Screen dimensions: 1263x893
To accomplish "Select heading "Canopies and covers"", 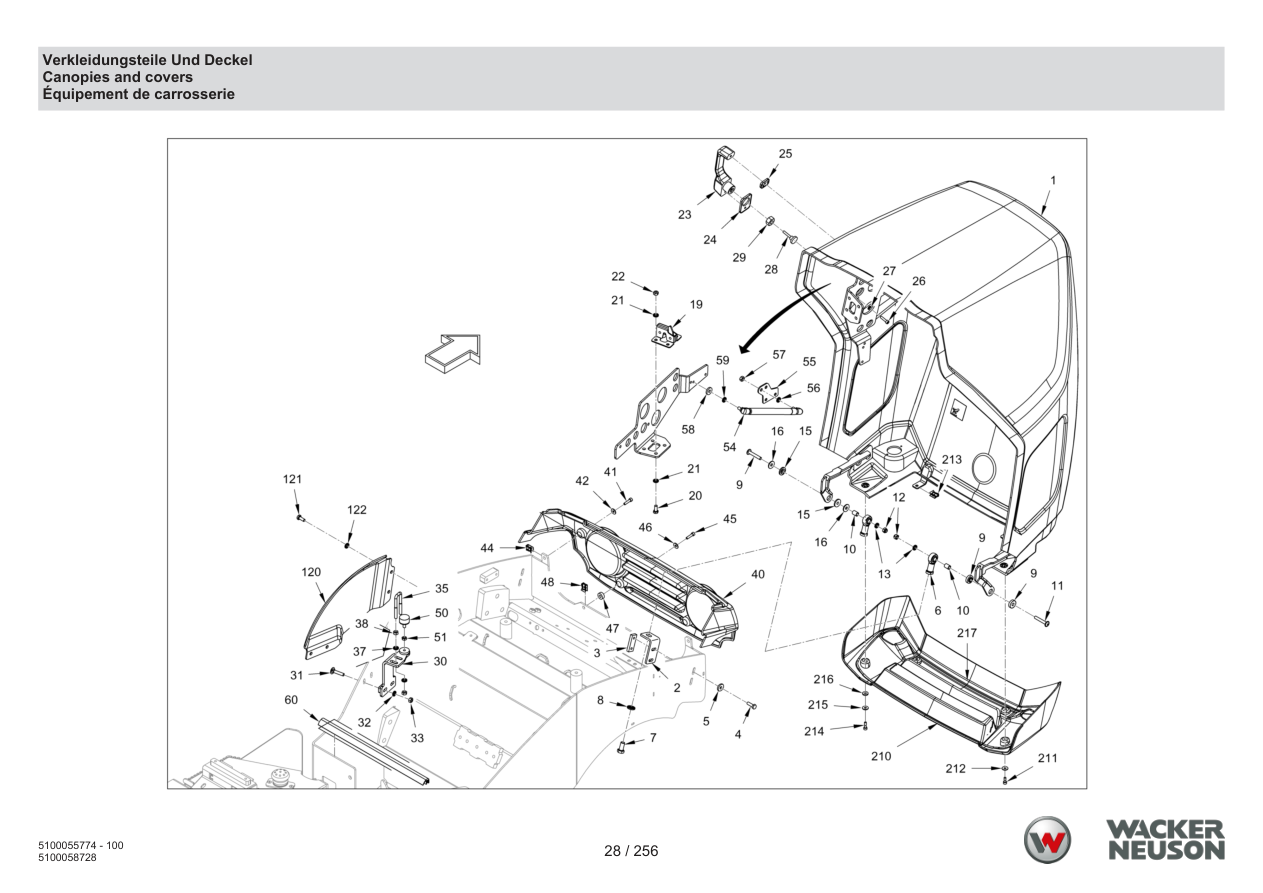I will pyautogui.click(x=117, y=77).
